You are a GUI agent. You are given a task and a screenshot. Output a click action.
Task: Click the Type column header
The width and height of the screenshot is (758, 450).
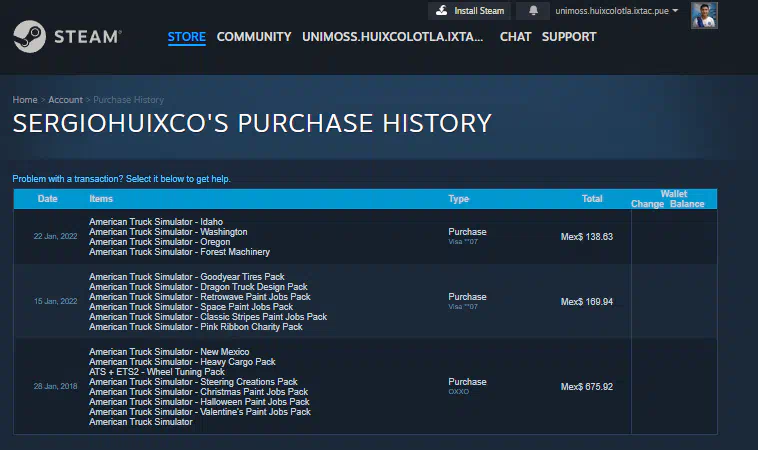[x=459, y=199]
